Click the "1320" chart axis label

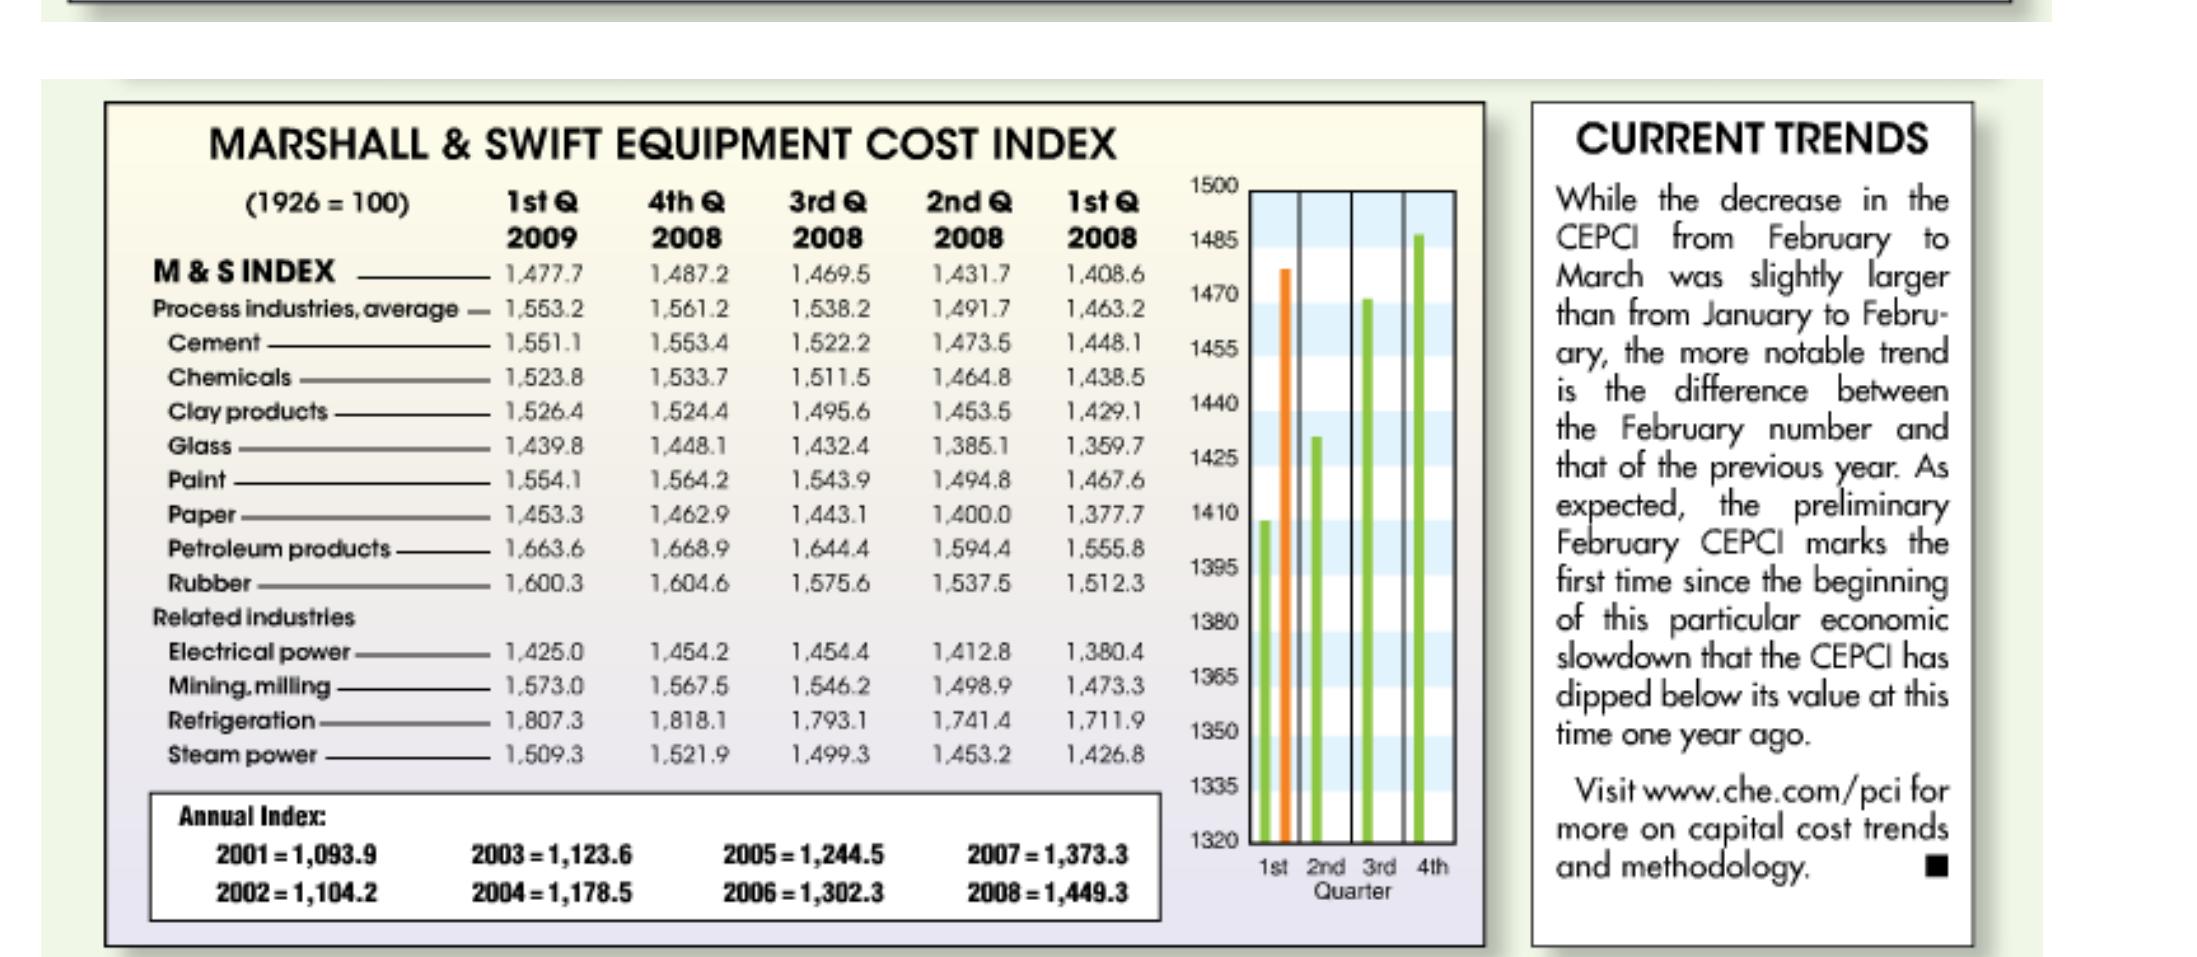pyautogui.click(x=1214, y=840)
